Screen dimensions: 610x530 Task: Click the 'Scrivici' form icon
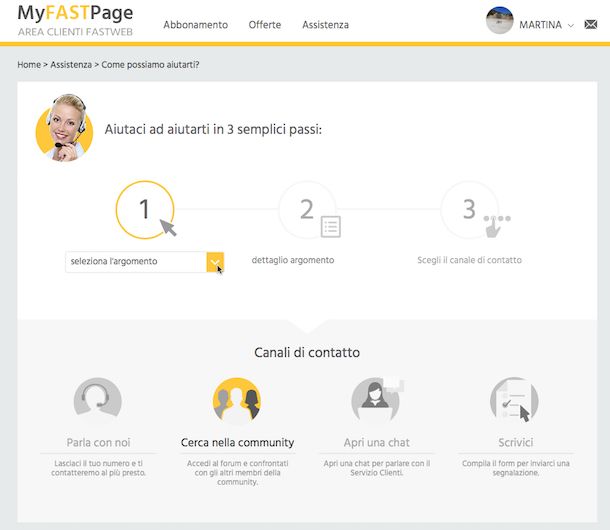coord(514,400)
